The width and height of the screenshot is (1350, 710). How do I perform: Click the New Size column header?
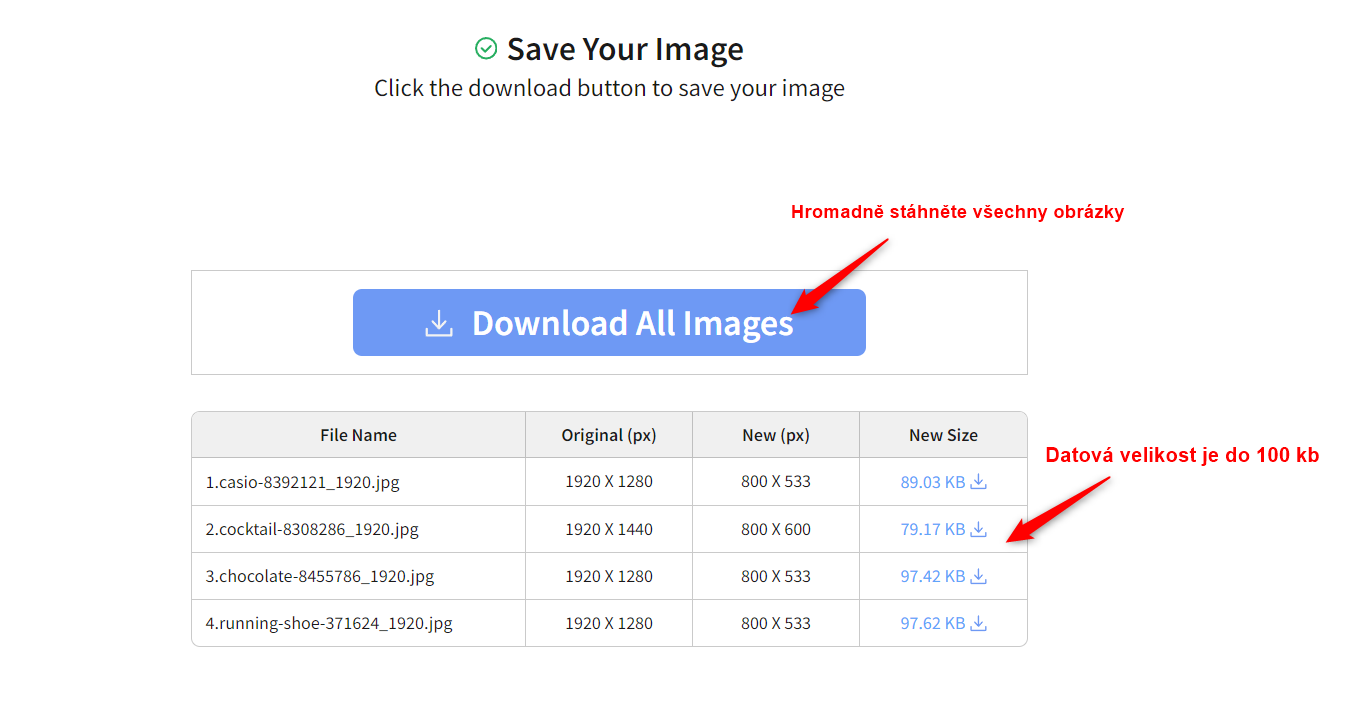click(943, 435)
